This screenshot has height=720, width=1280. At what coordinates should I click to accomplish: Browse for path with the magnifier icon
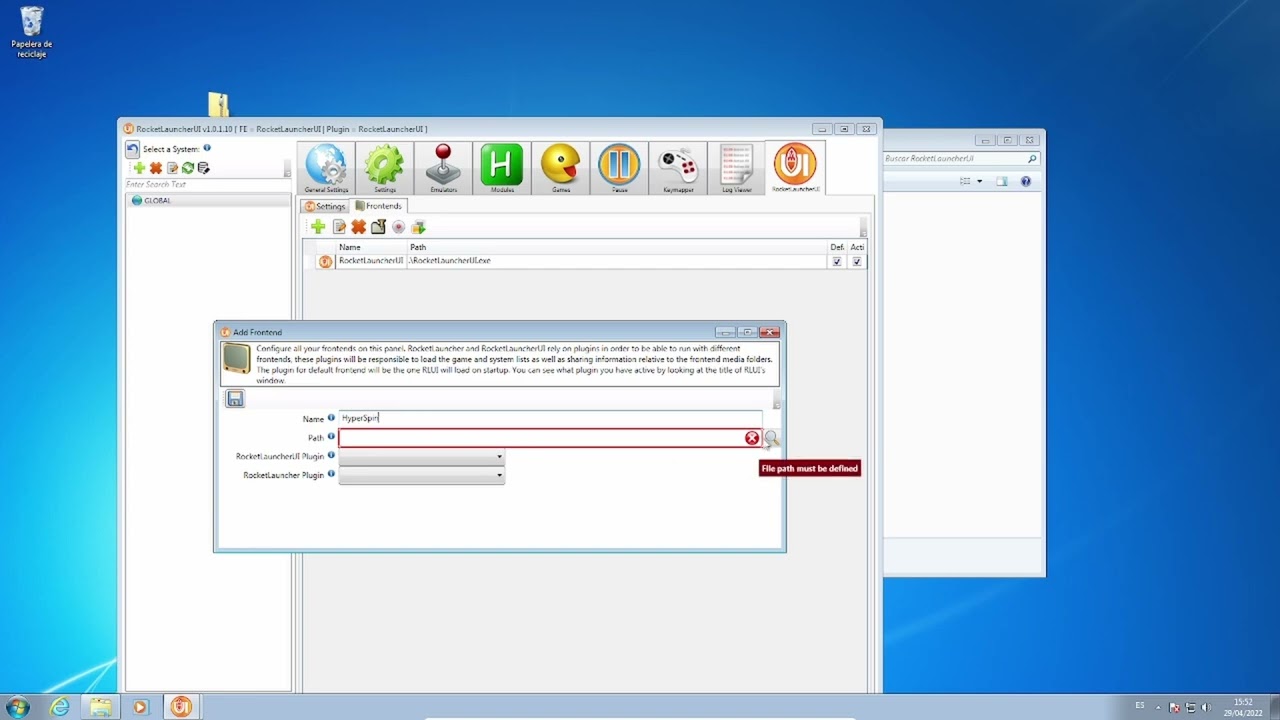pyautogui.click(x=771, y=438)
